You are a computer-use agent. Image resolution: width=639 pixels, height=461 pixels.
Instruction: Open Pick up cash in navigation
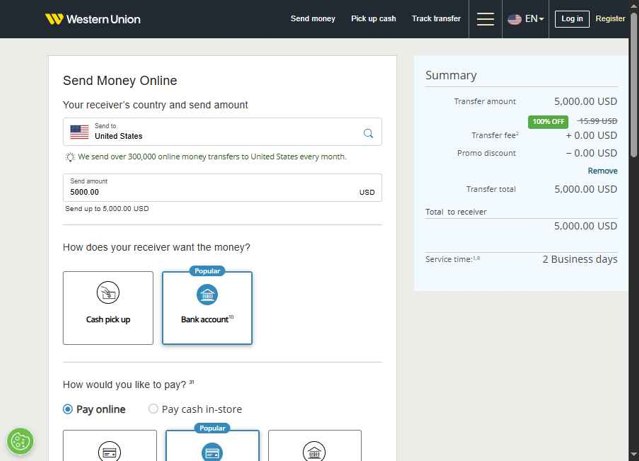coord(373,19)
